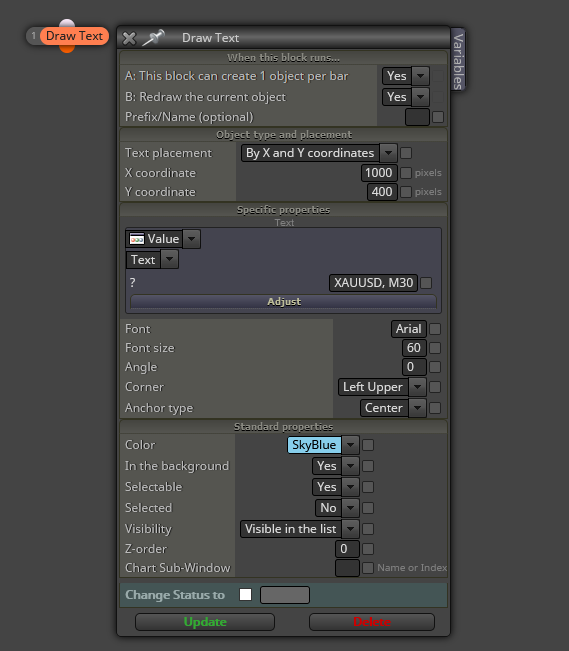Tick the checkbox beside Visibility dropdown

click(368, 529)
